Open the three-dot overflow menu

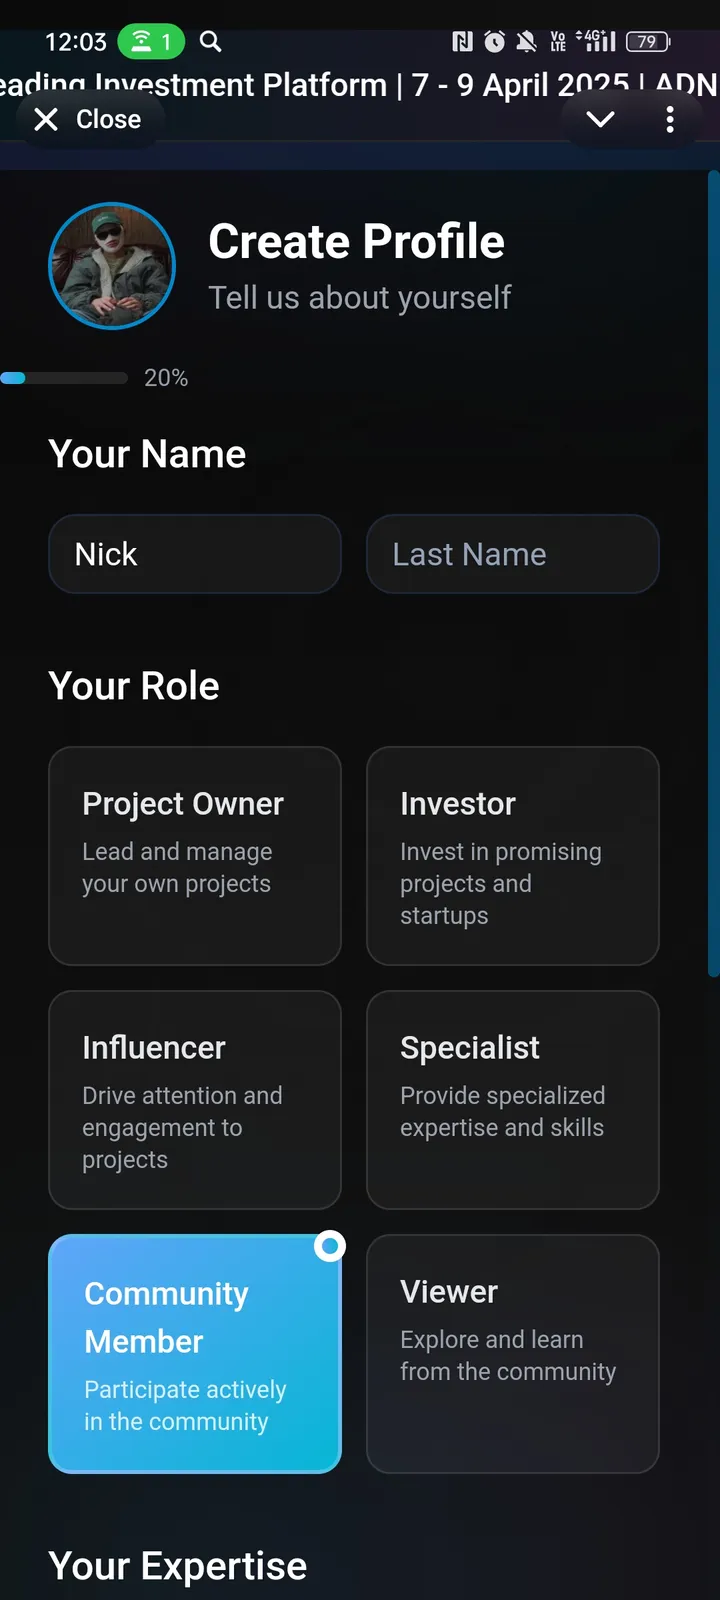(670, 120)
